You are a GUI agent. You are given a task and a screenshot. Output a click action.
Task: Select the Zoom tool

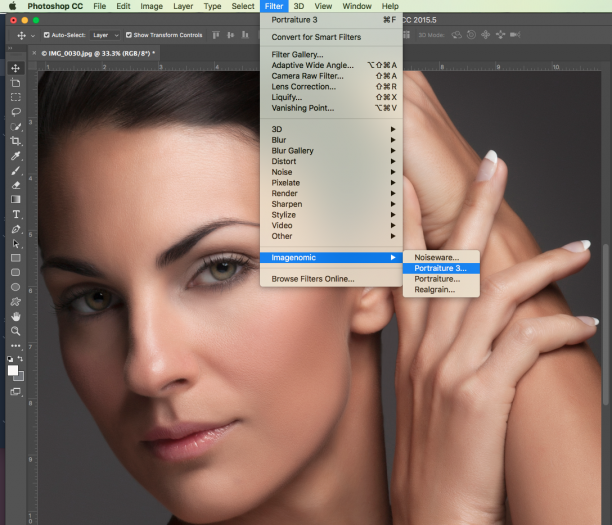(16, 331)
